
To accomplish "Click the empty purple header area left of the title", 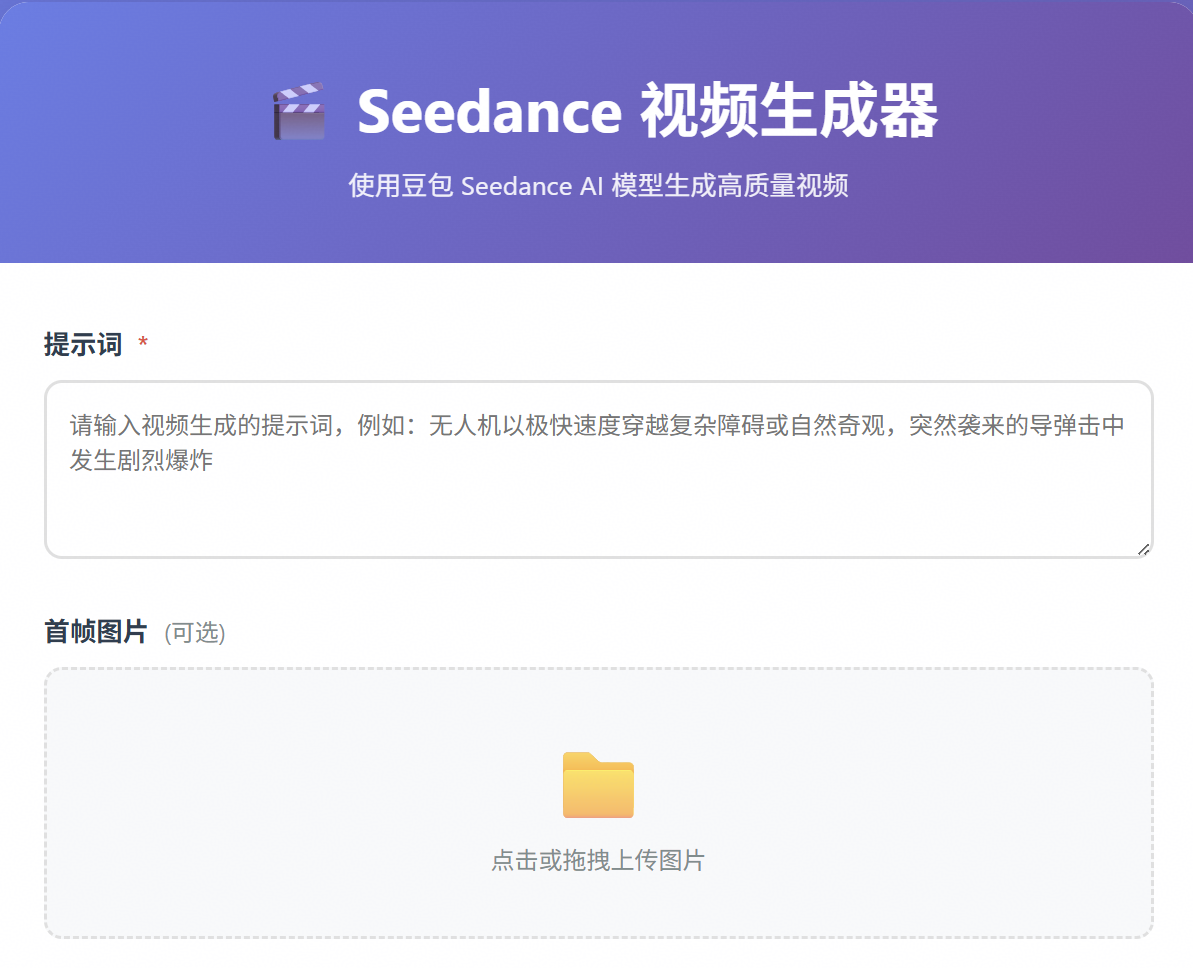I will click(130, 130).
